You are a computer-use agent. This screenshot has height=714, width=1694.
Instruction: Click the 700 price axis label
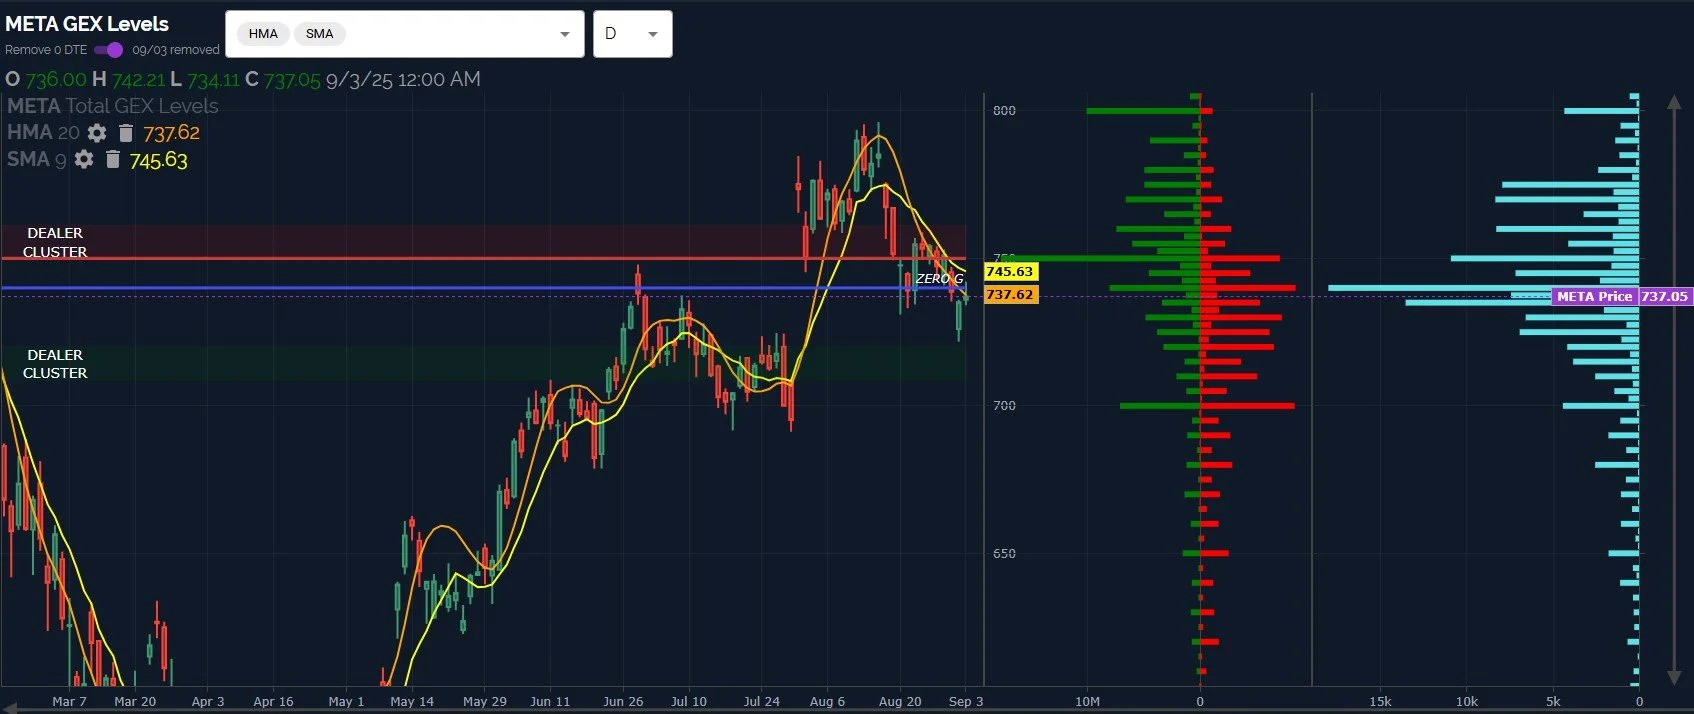[1004, 405]
